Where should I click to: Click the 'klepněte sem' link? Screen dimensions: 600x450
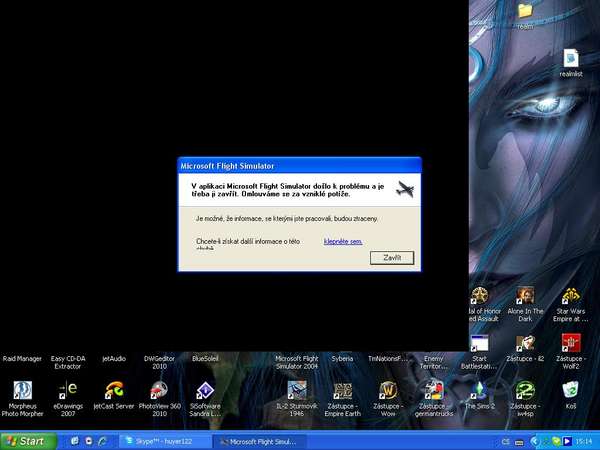pyautogui.click(x=342, y=241)
